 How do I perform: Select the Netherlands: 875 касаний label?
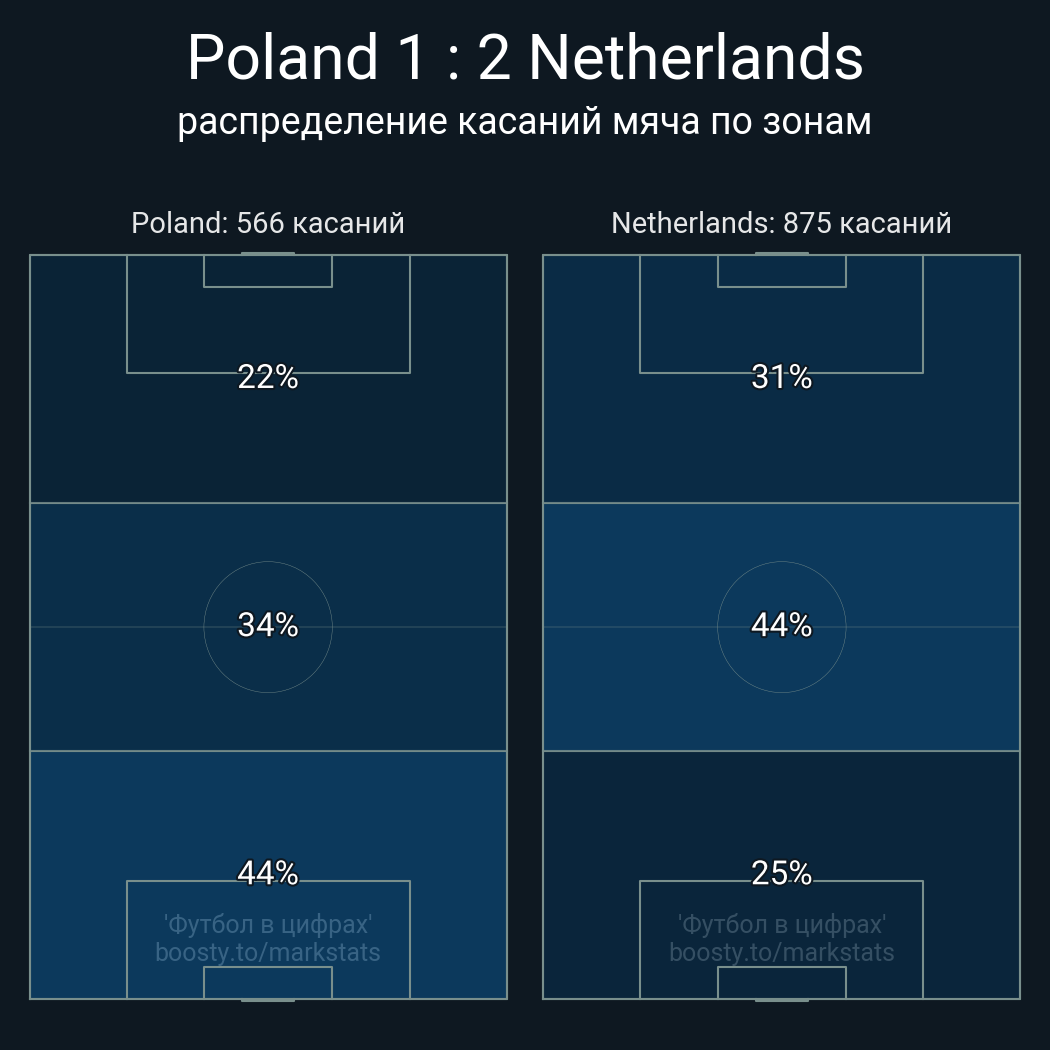coord(781,223)
